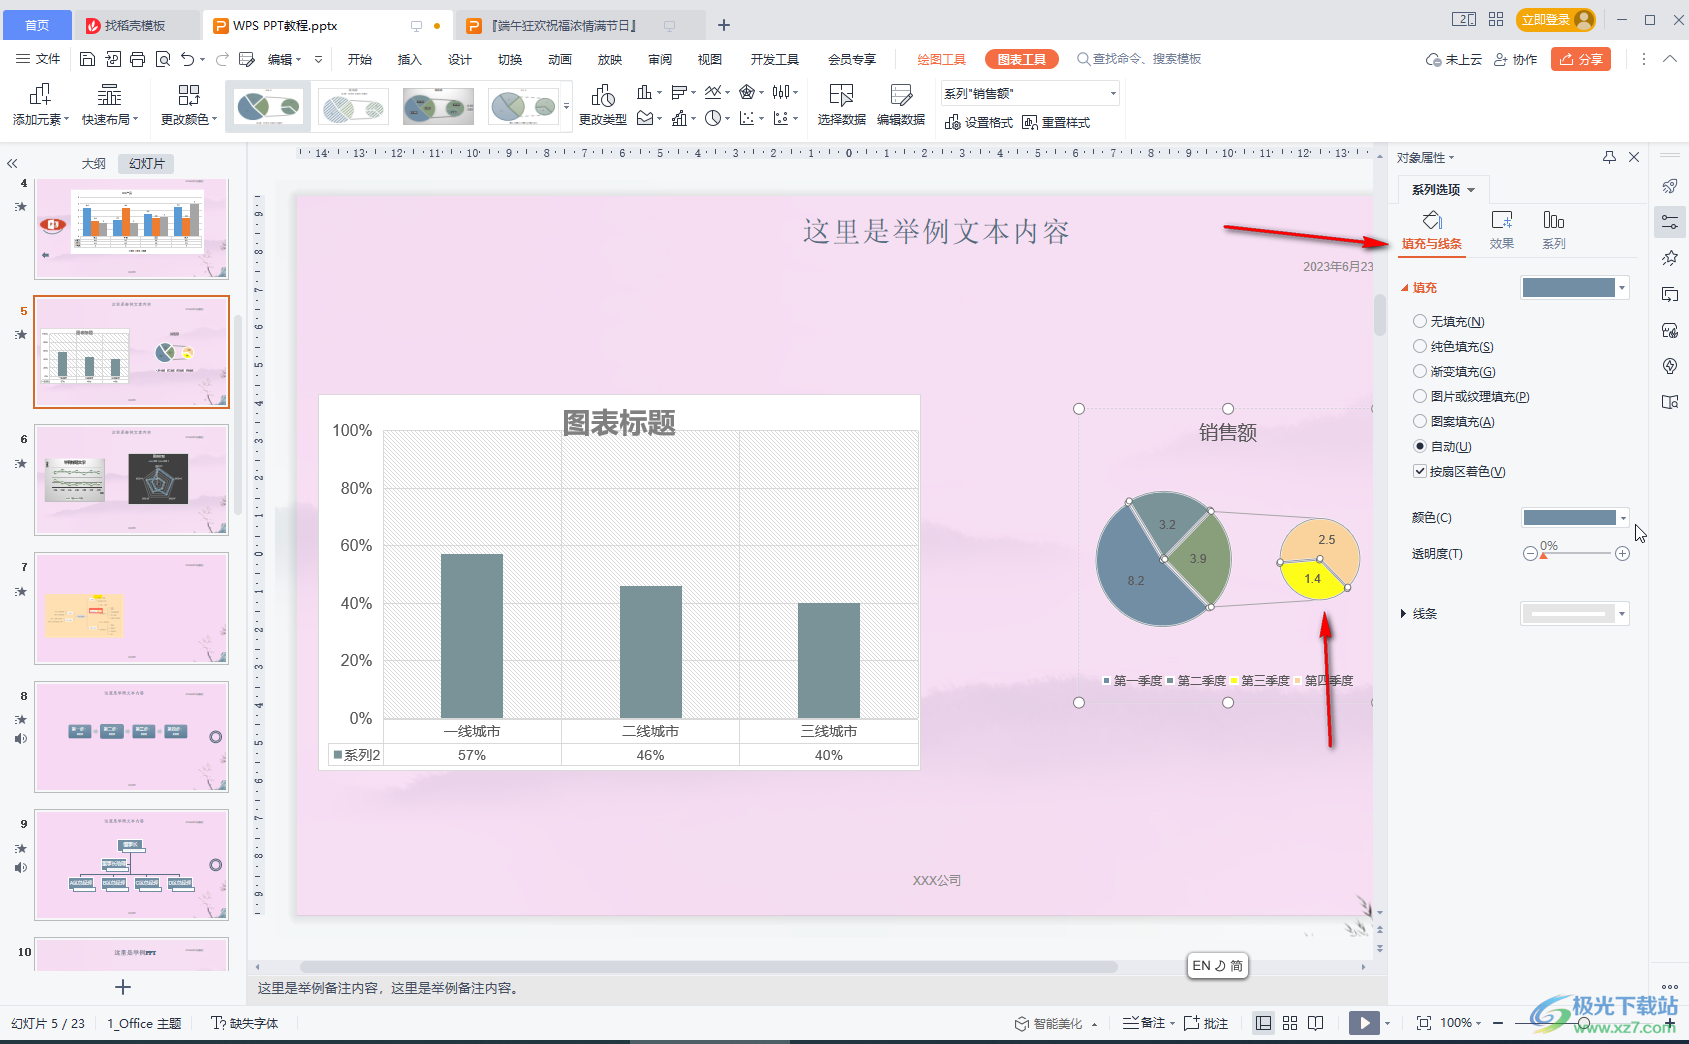Image resolution: width=1689 pixels, height=1044 pixels.
Task: Click the Login (立即登录) button
Action: 1555,19
